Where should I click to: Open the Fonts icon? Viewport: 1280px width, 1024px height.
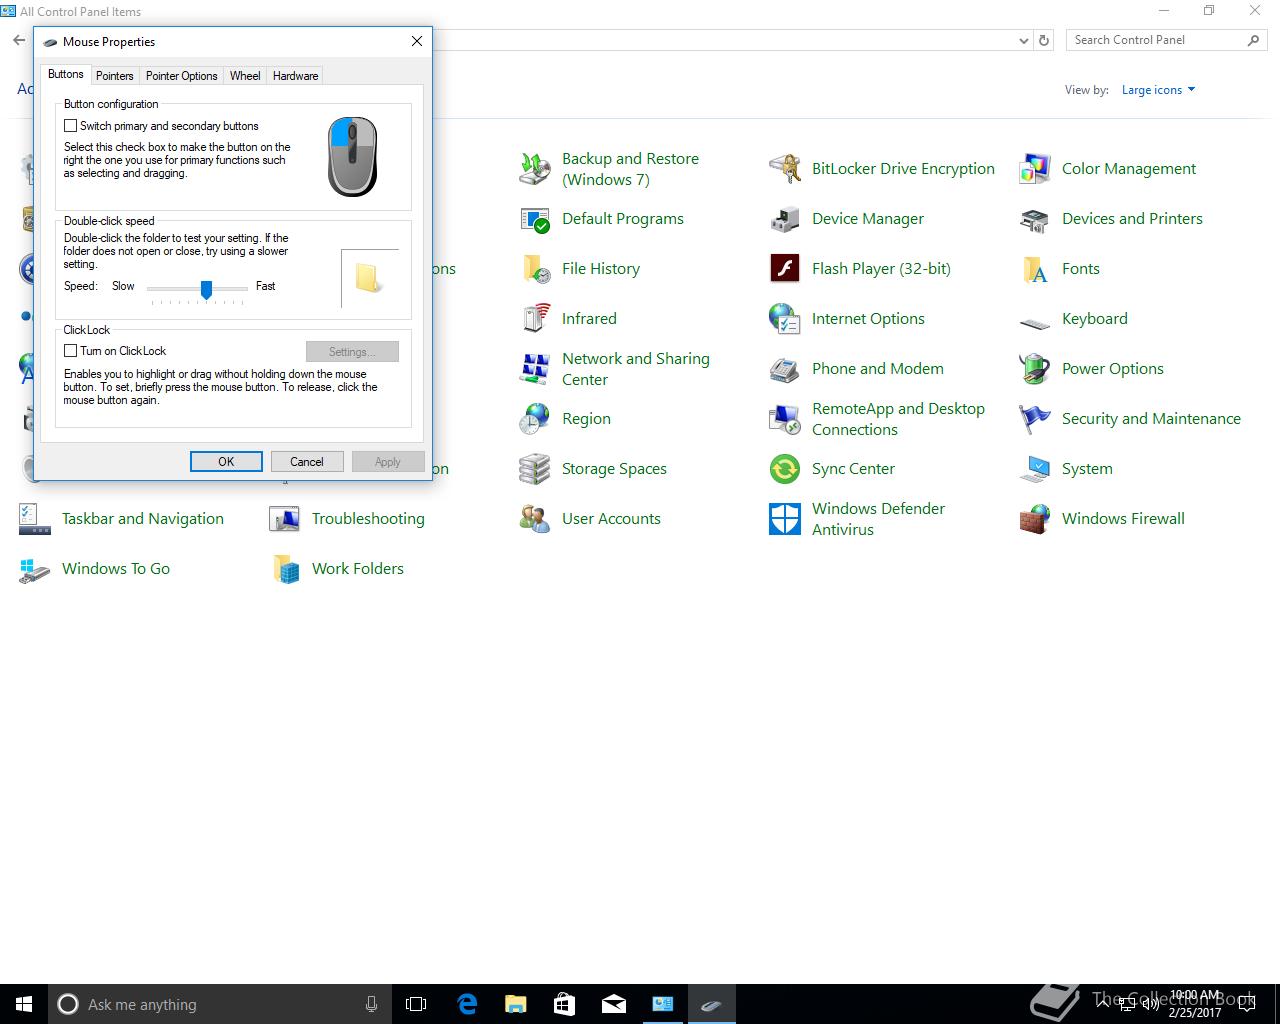[x=1035, y=269]
